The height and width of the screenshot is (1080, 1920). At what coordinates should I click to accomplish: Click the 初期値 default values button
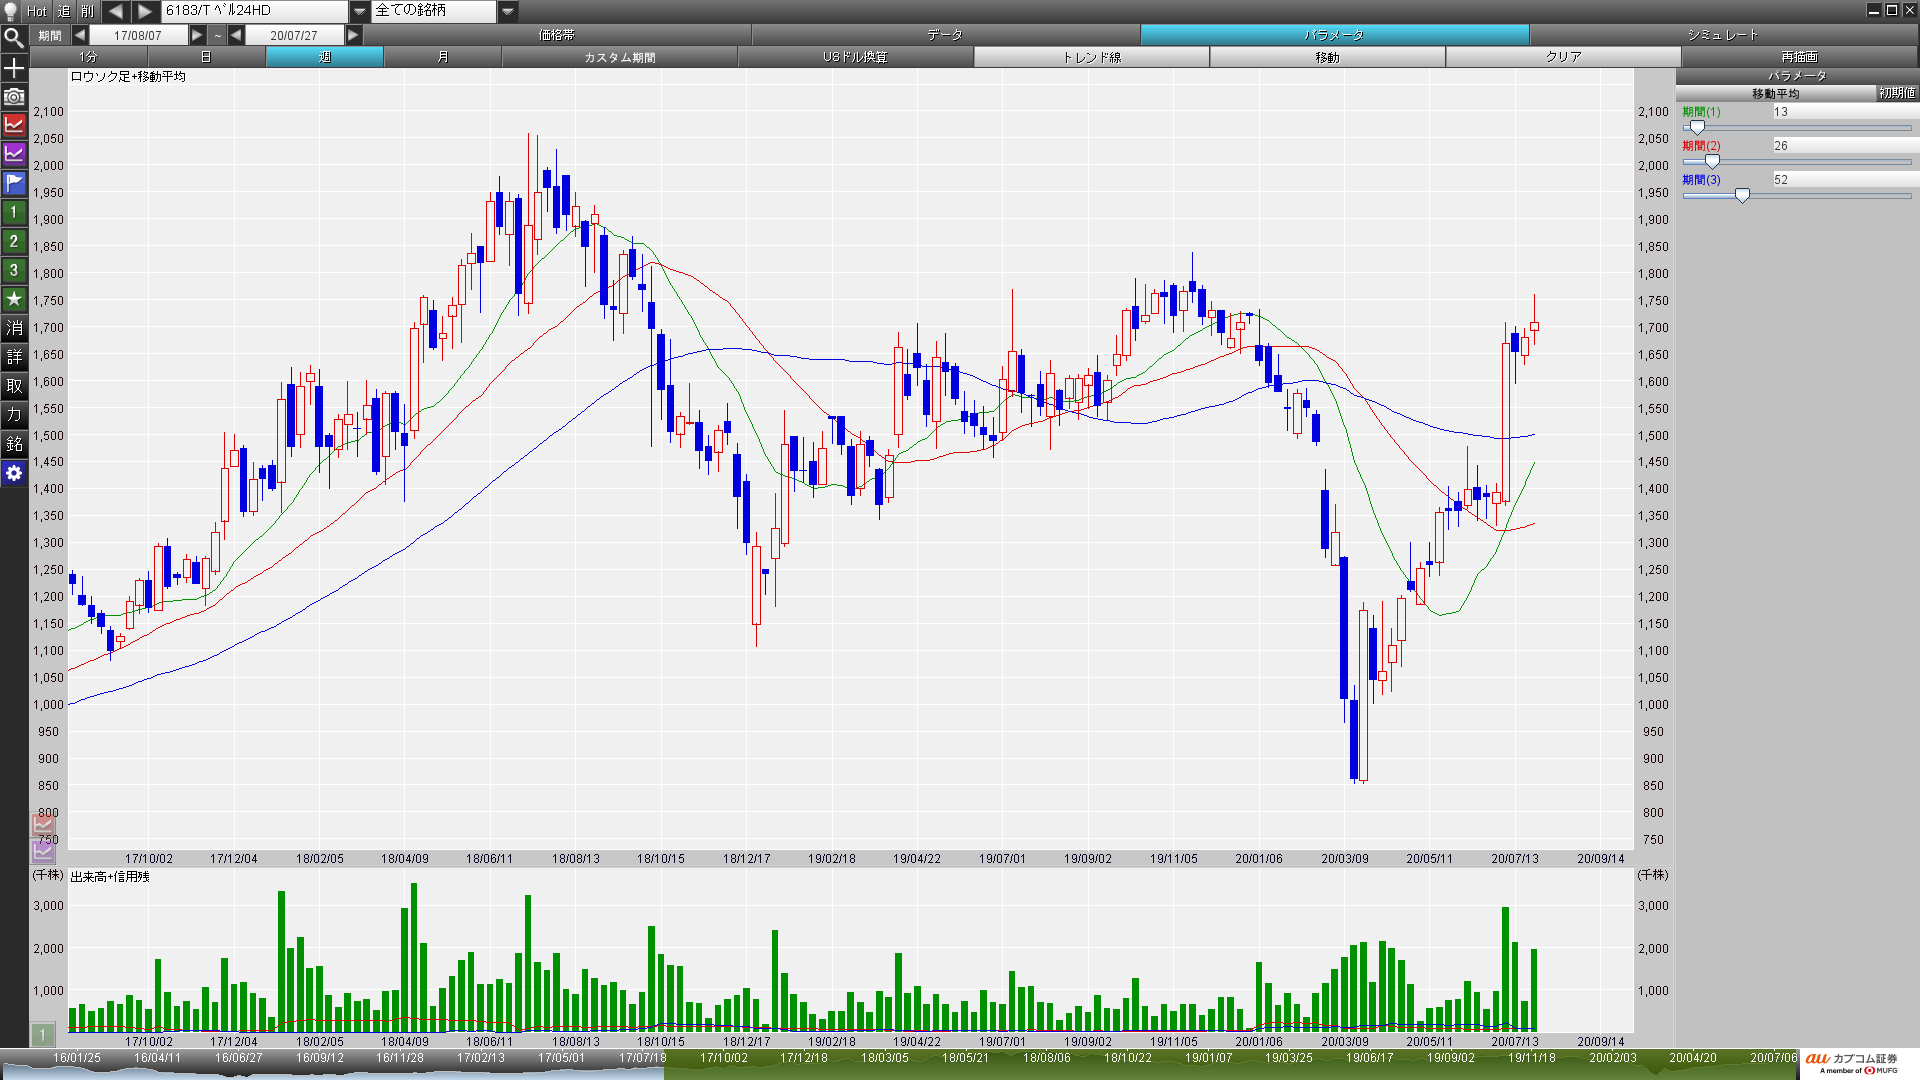tap(1896, 93)
